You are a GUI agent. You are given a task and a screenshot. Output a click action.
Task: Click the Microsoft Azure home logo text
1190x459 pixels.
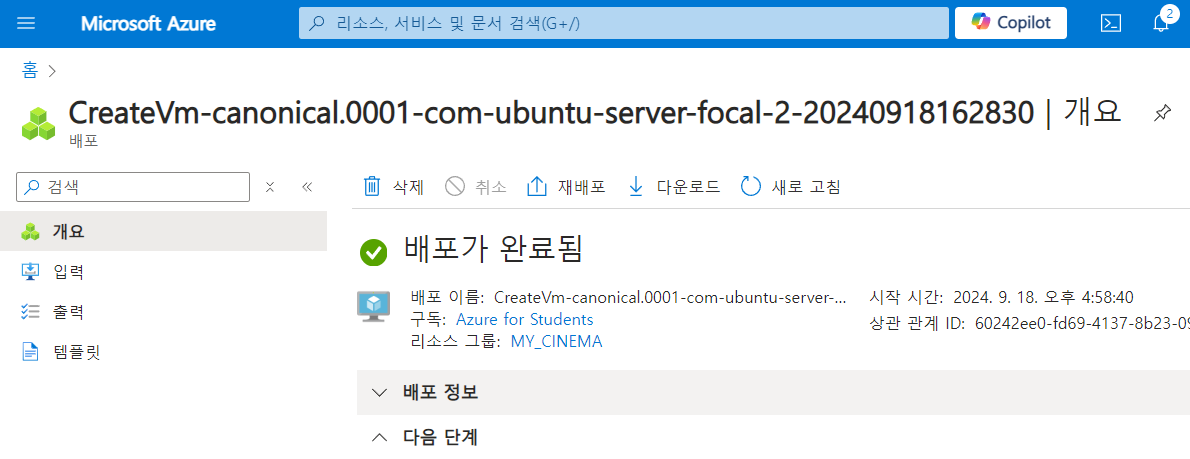148,24
